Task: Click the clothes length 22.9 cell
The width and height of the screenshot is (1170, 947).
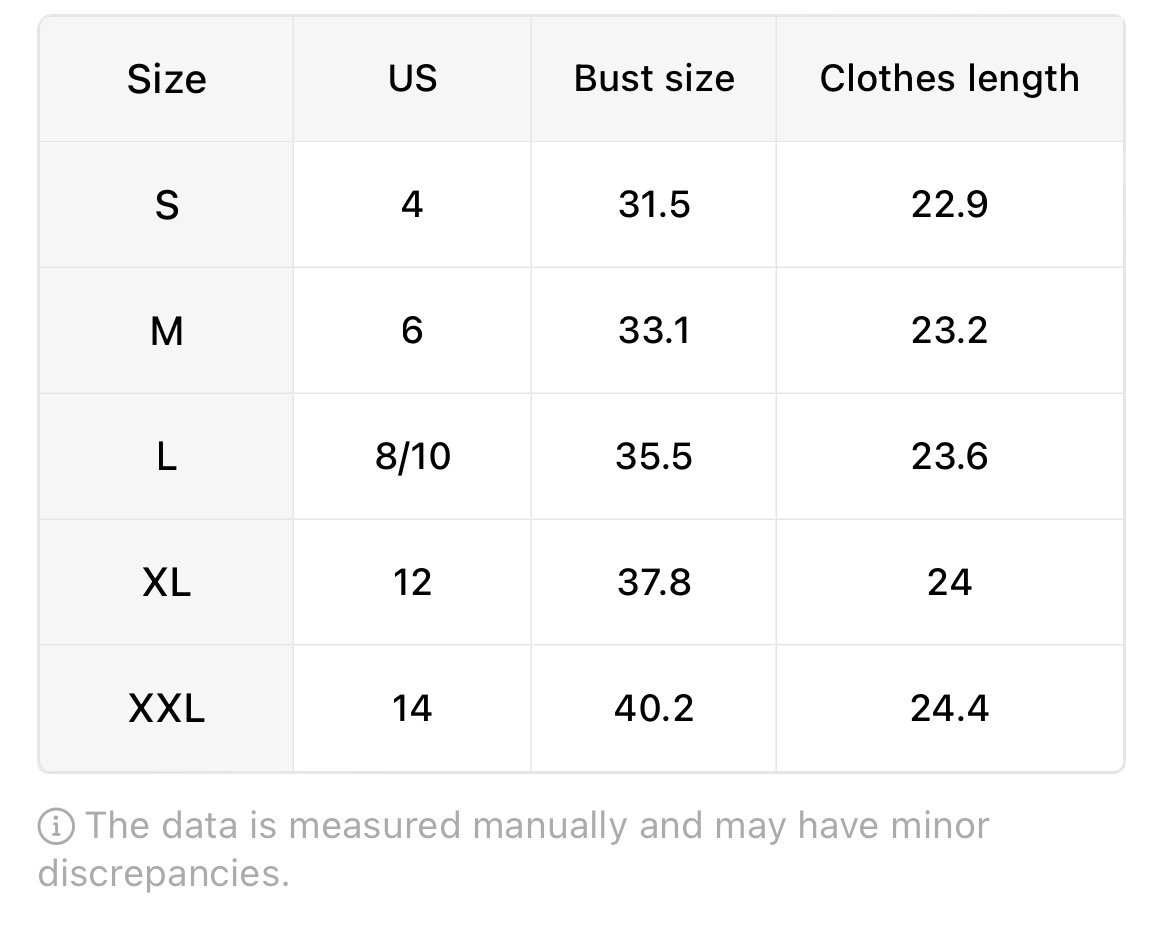Action: click(950, 204)
